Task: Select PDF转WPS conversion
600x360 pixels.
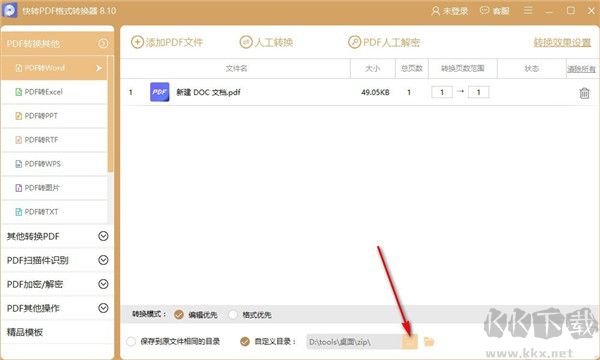Action: [x=54, y=164]
